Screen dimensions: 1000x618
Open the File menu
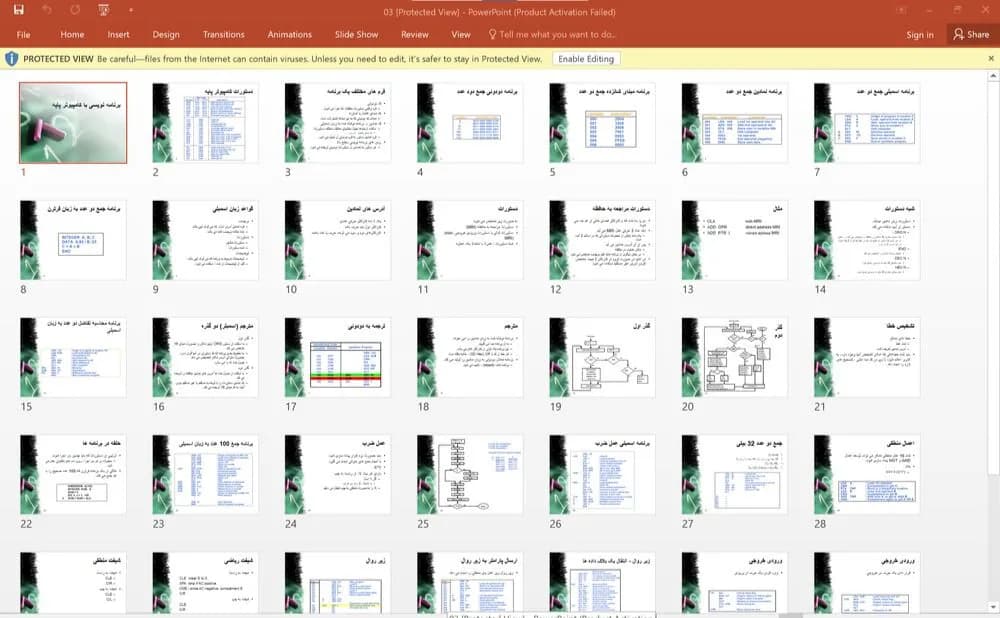click(x=24, y=34)
